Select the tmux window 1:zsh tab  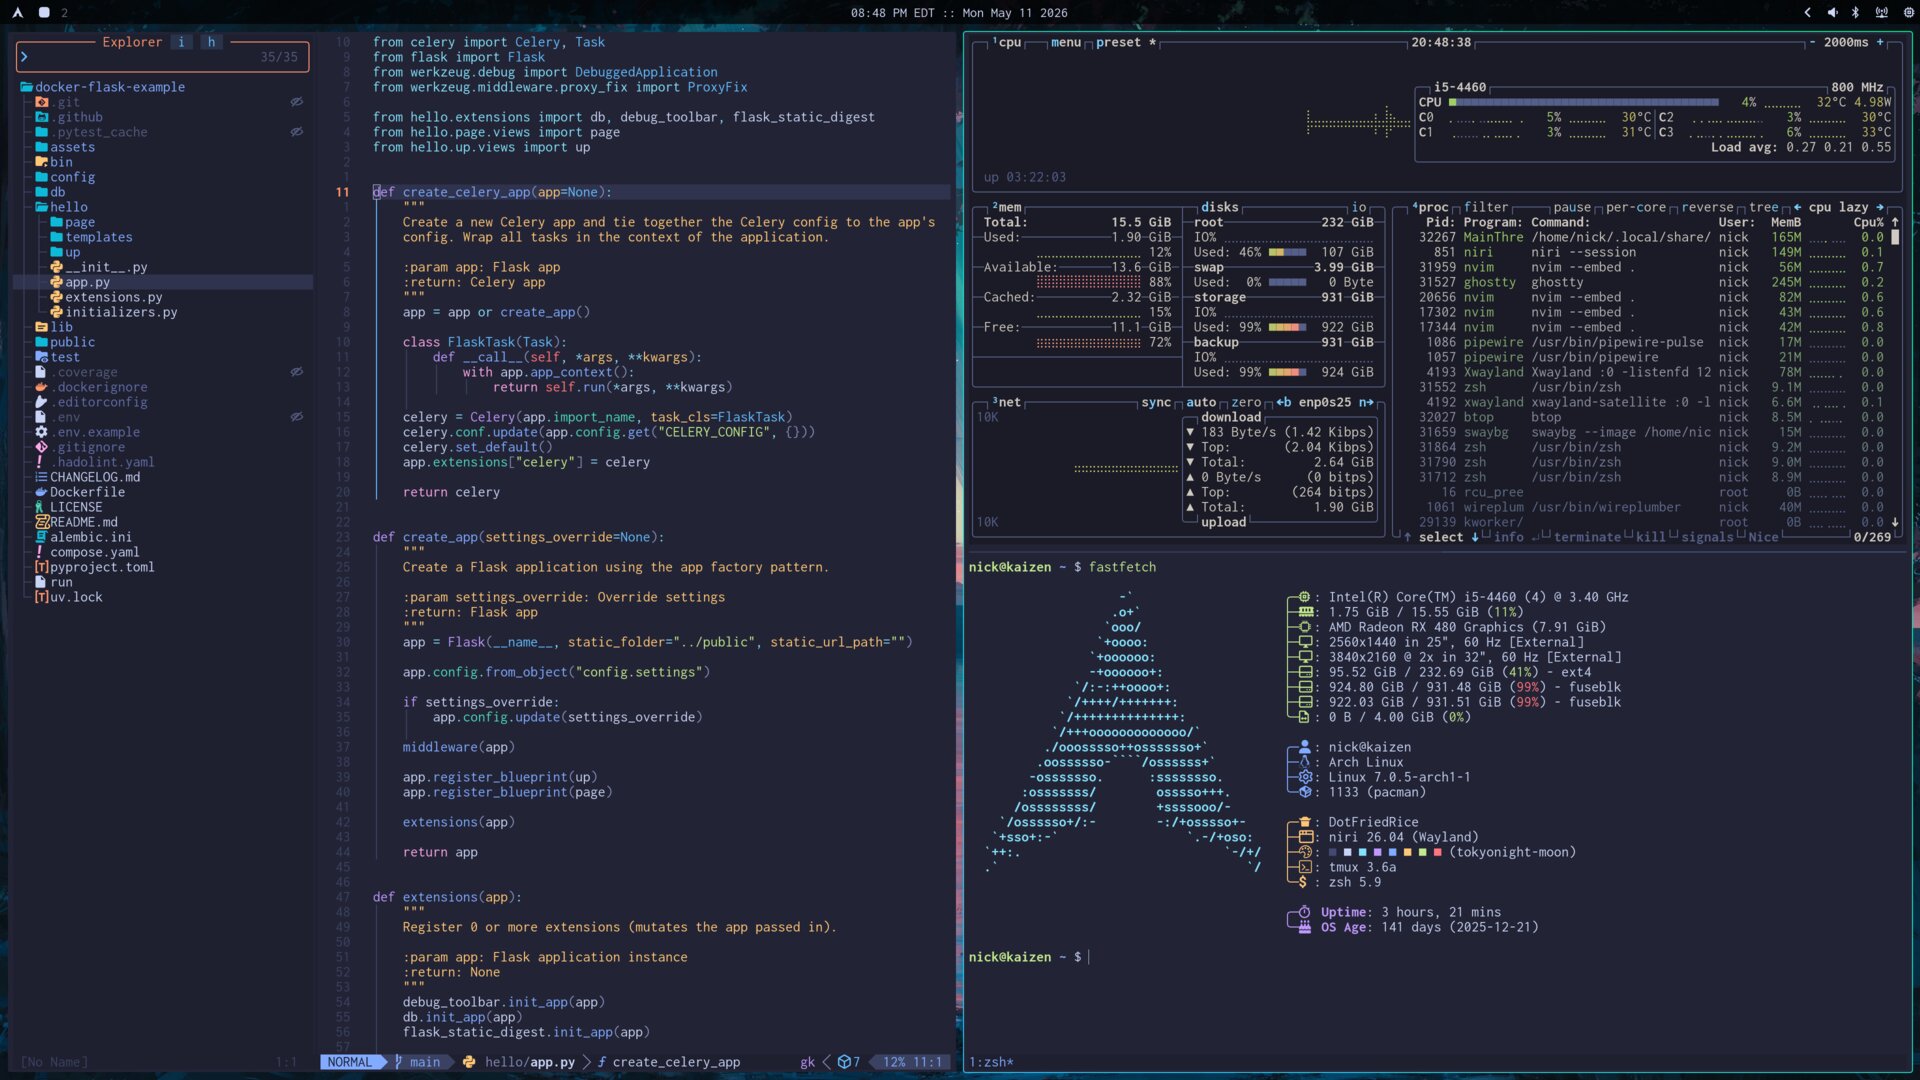click(x=991, y=1062)
